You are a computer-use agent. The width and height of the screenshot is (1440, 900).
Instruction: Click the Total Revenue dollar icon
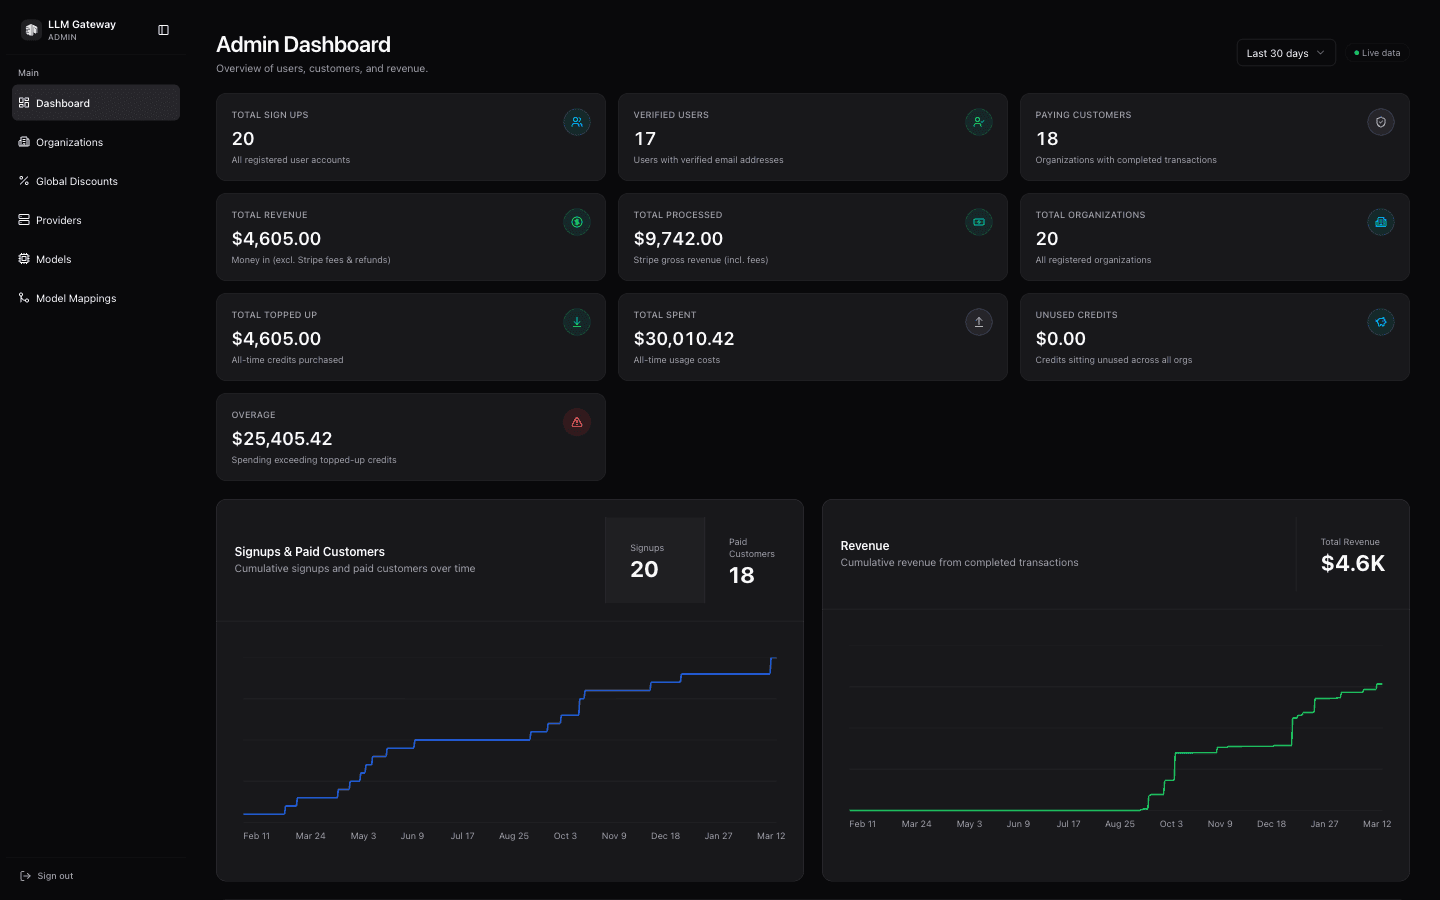577,222
